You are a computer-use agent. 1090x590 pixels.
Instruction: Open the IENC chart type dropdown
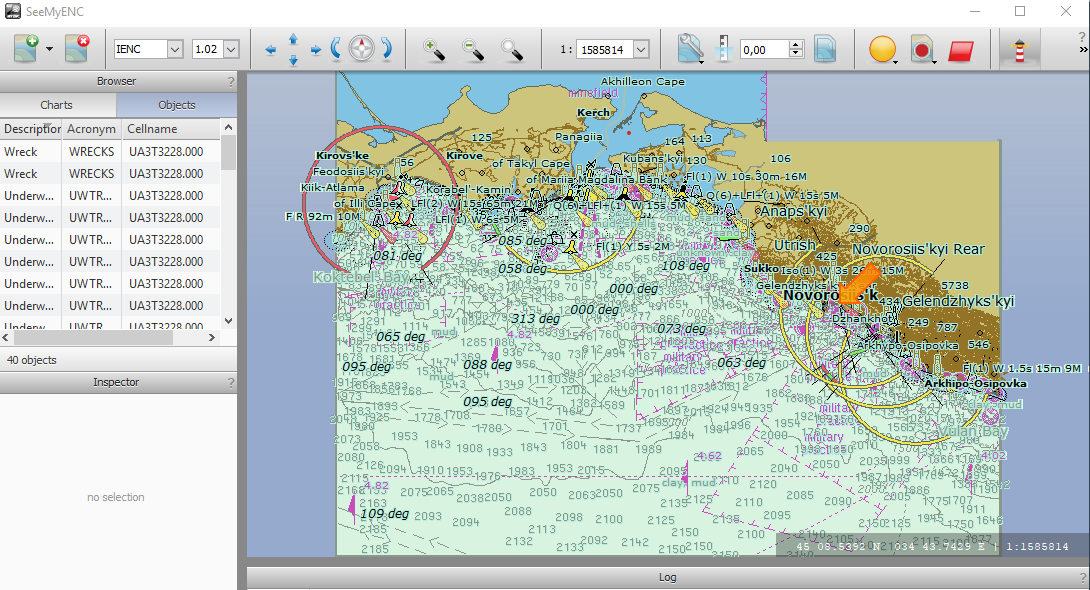[175, 49]
